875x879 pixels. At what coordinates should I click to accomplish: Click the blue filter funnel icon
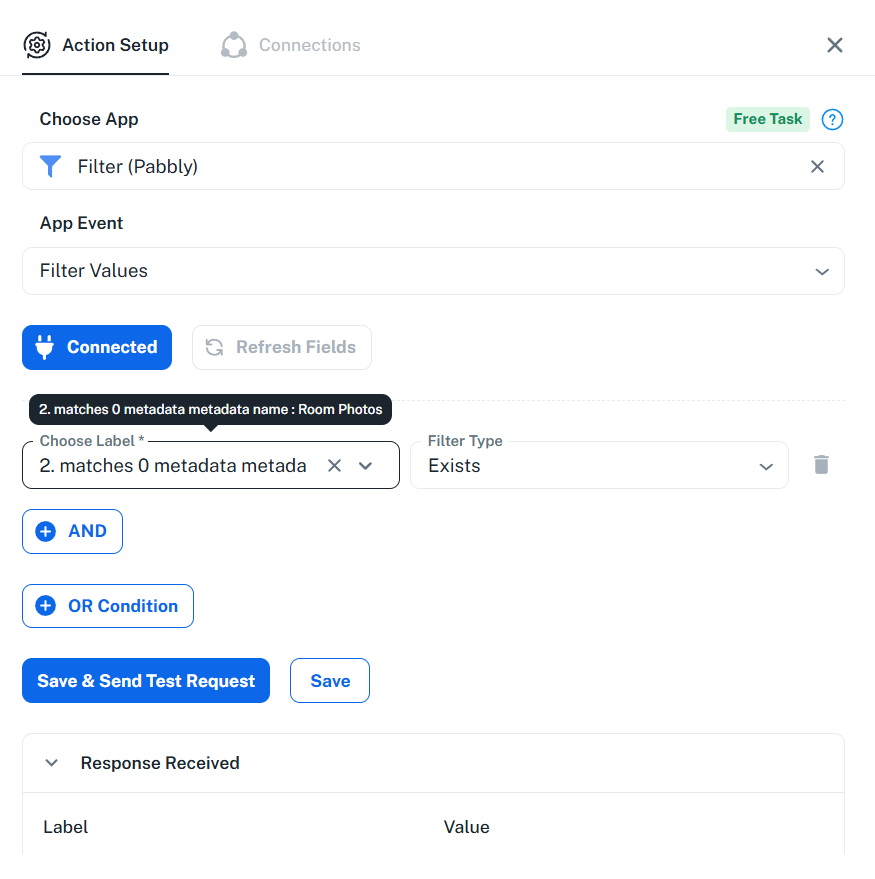click(51, 166)
